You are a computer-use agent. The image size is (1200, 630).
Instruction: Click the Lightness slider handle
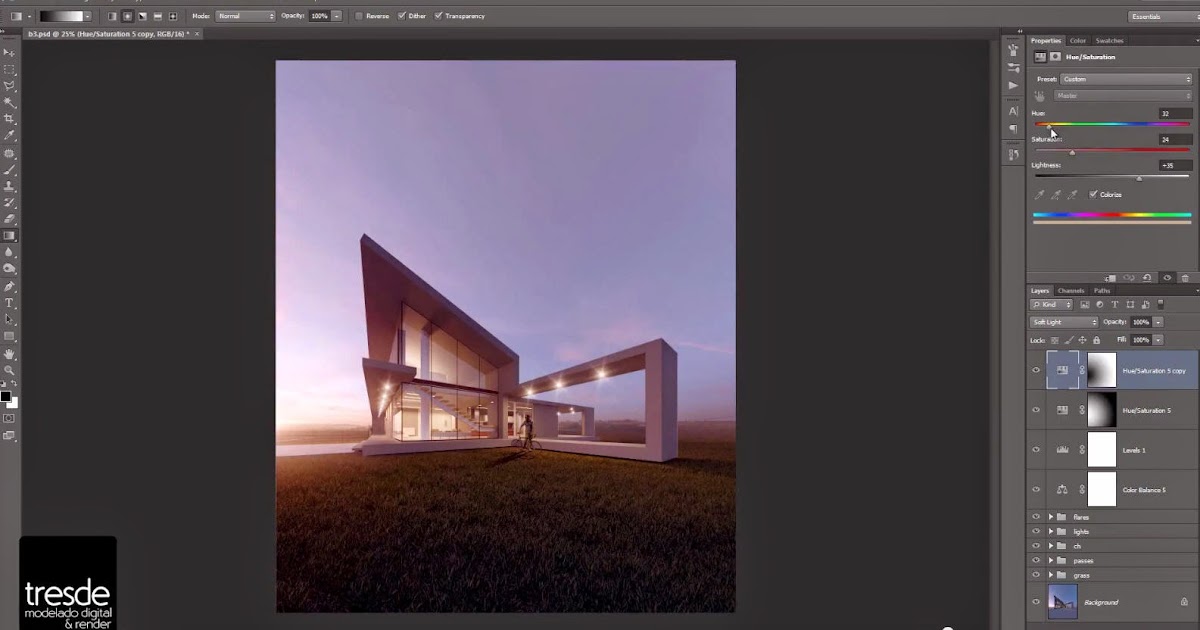pos(1139,178)
